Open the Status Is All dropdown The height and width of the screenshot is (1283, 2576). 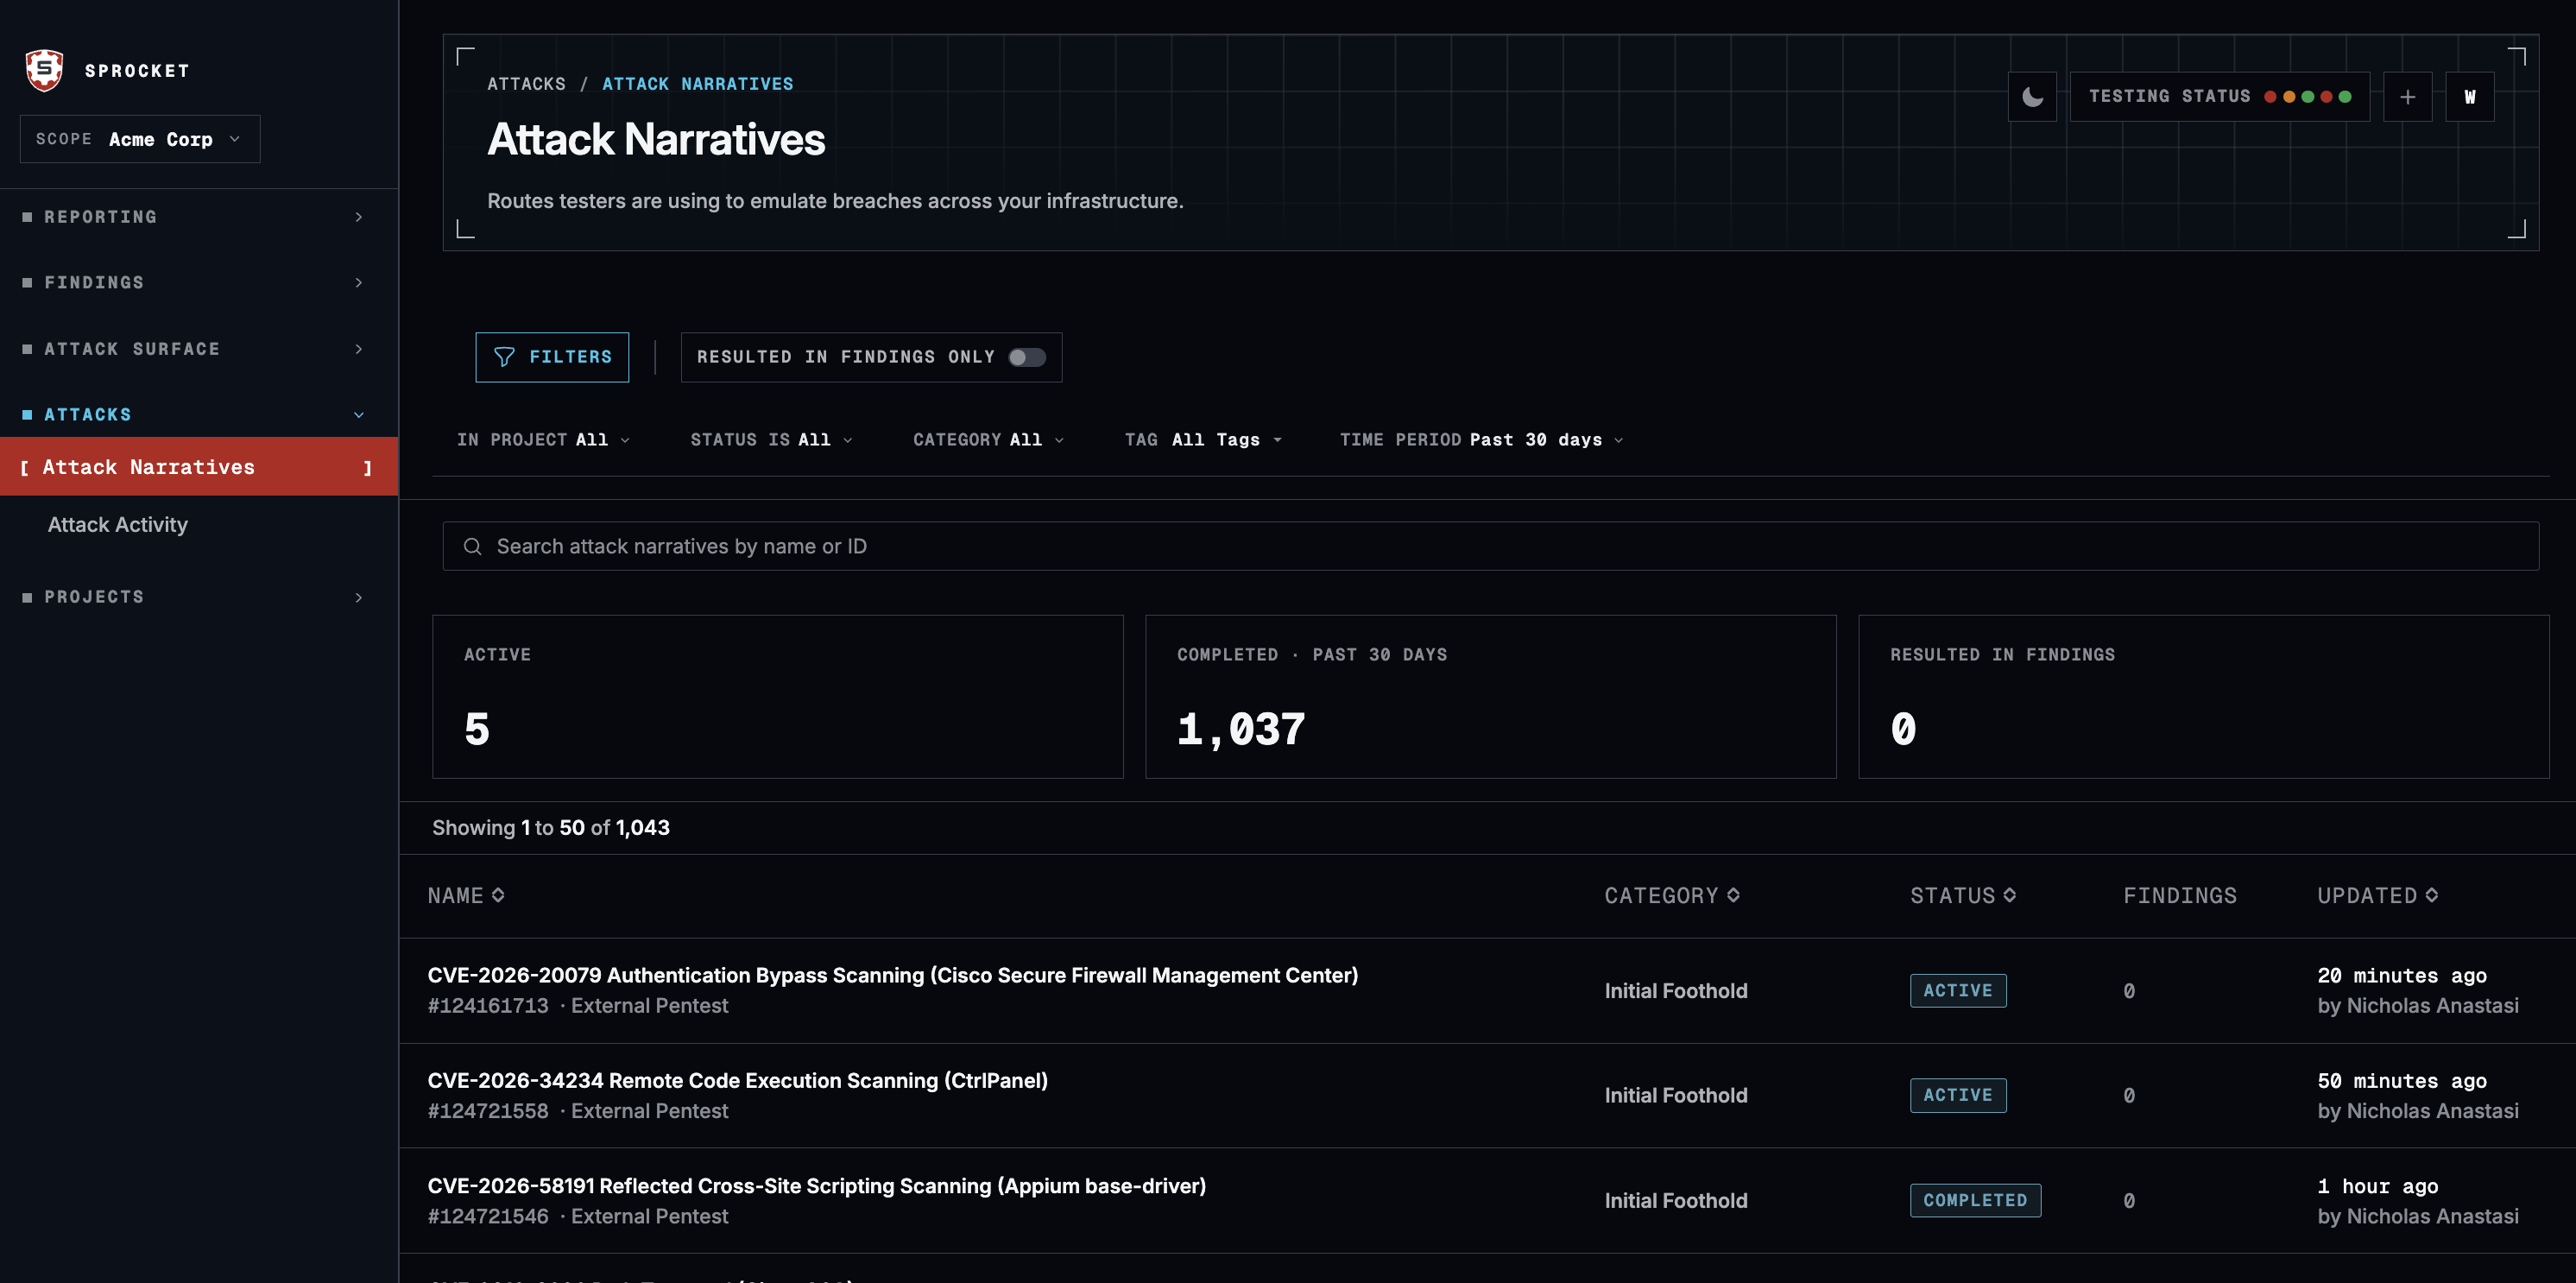tap(771, 440)
